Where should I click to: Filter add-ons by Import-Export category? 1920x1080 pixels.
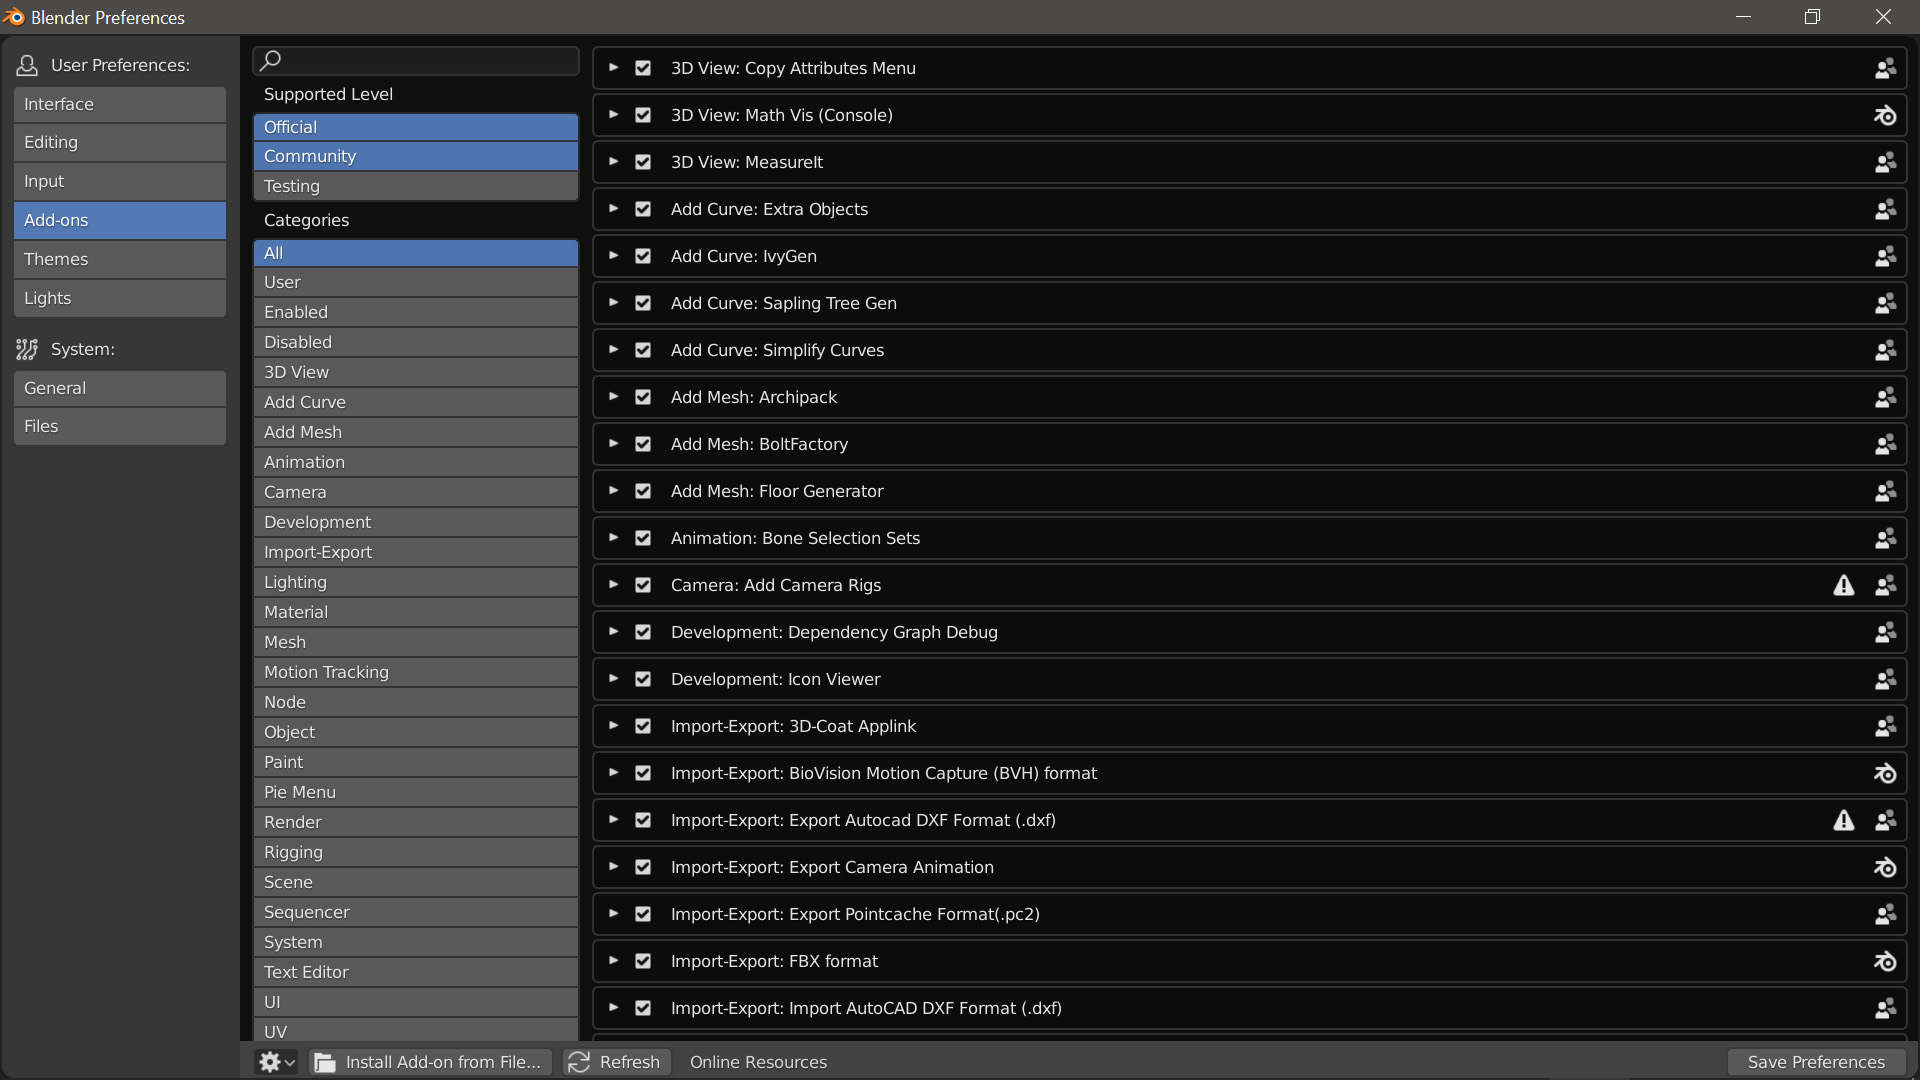pyautogui.click(x=416, y=552)
